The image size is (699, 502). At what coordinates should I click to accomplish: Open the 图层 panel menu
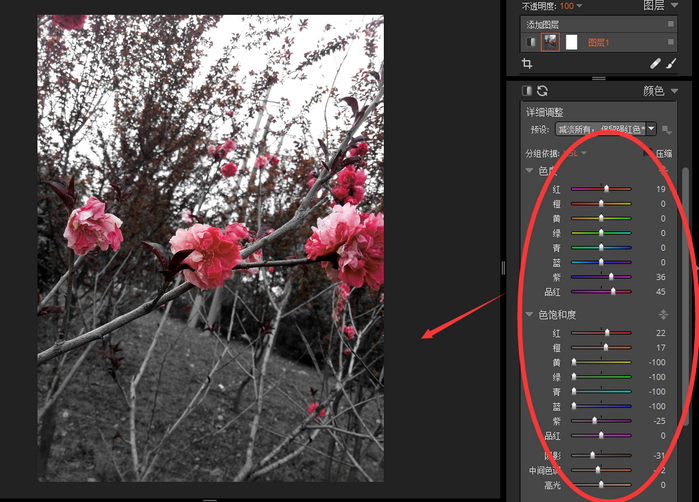(x=672, y=5)
